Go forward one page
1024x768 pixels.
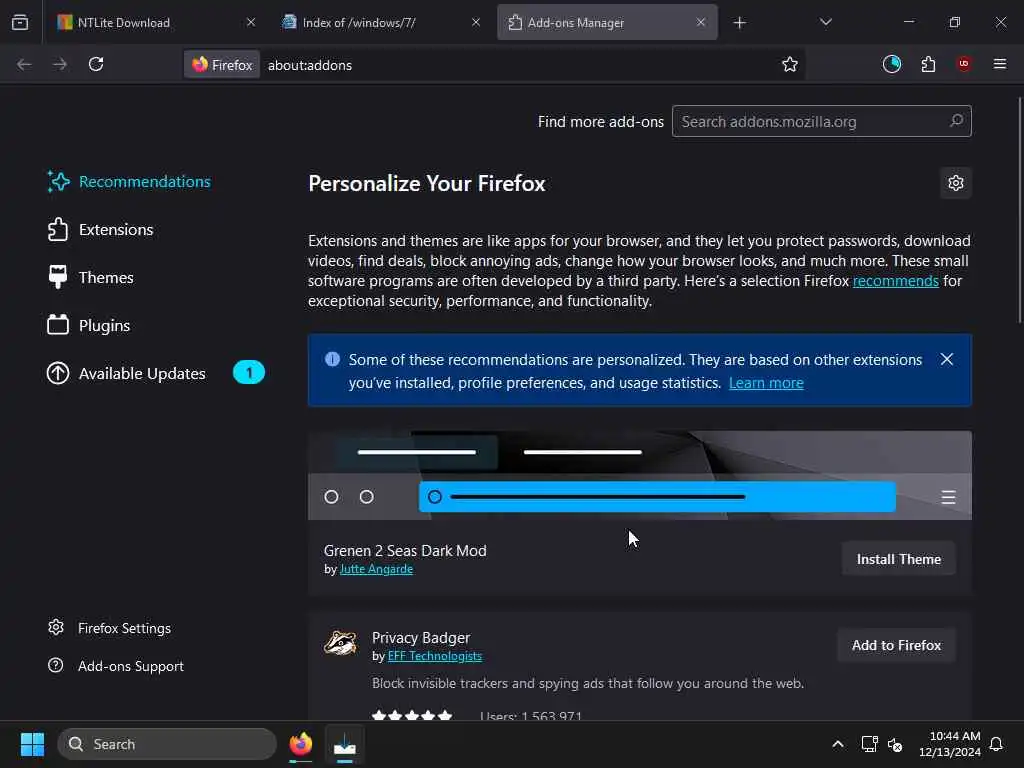click(x=59, y=64)
